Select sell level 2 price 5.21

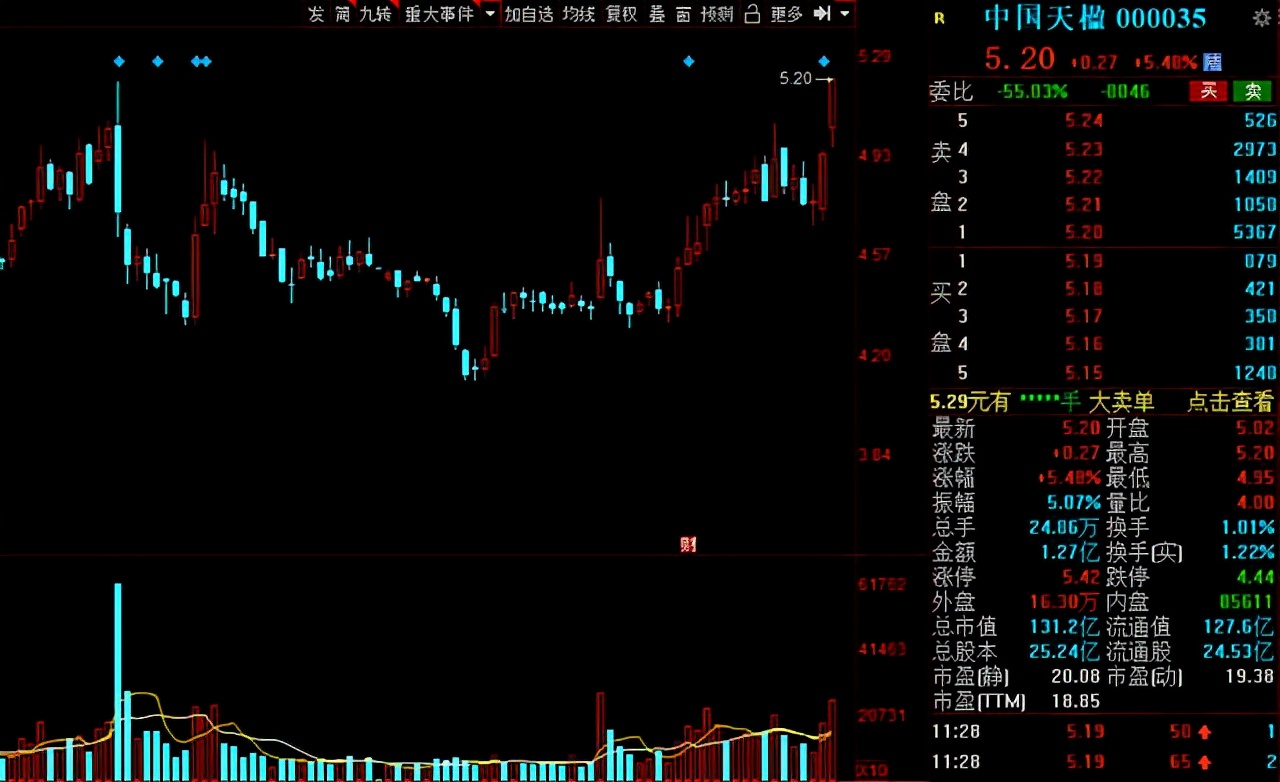(1084, 205)
